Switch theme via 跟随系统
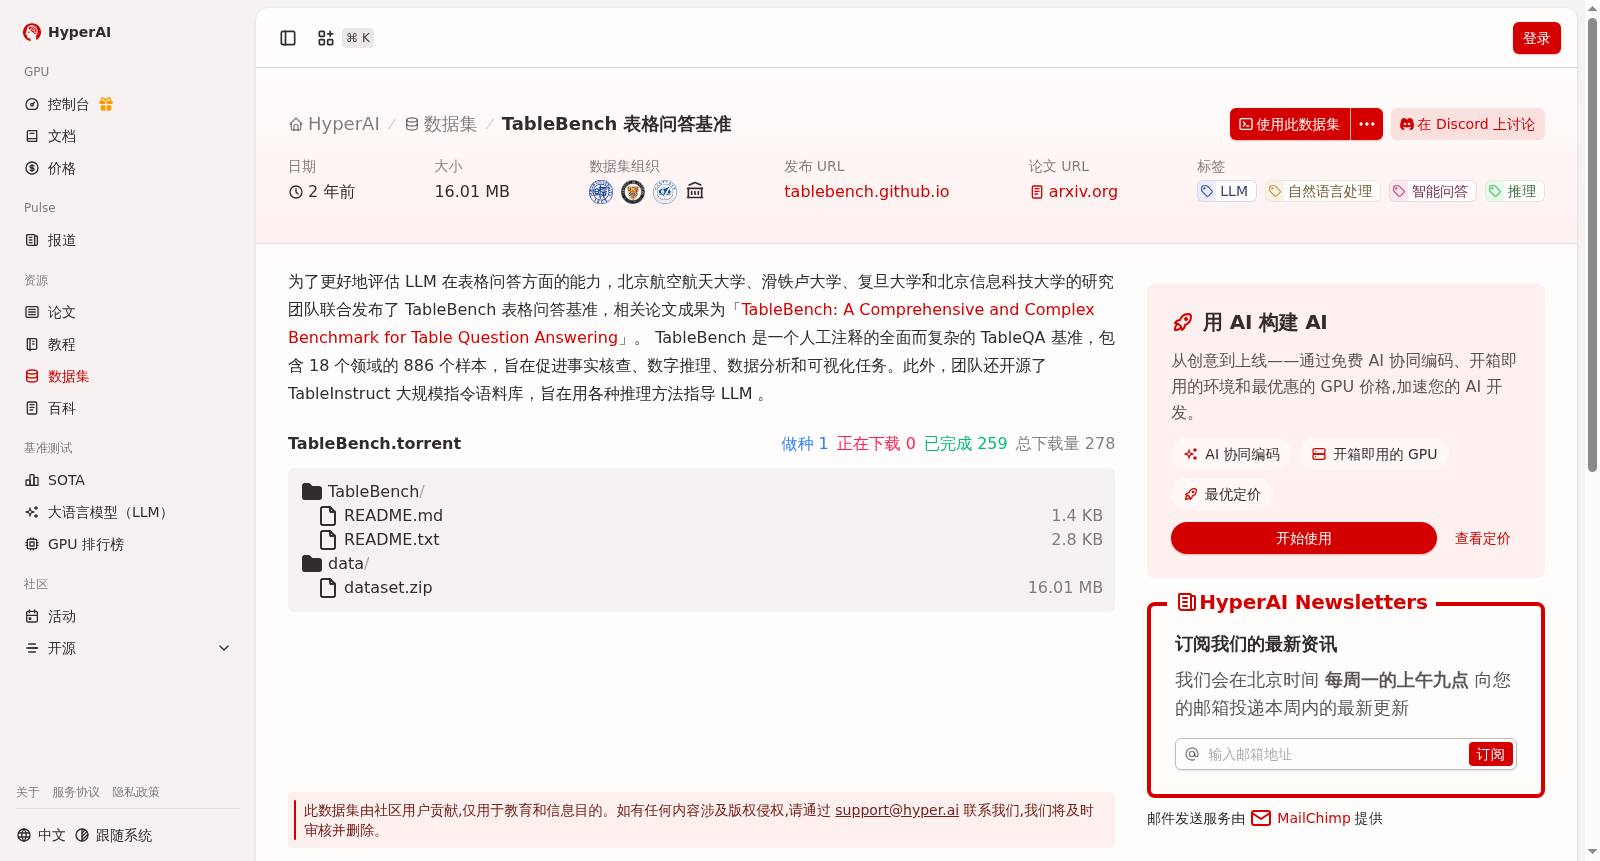 (113, 835)
